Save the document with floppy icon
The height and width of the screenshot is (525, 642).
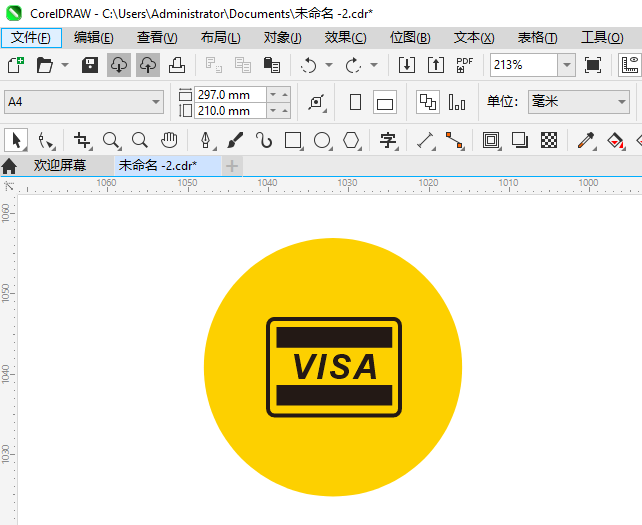pyautogui.click(x=90, y=65)
